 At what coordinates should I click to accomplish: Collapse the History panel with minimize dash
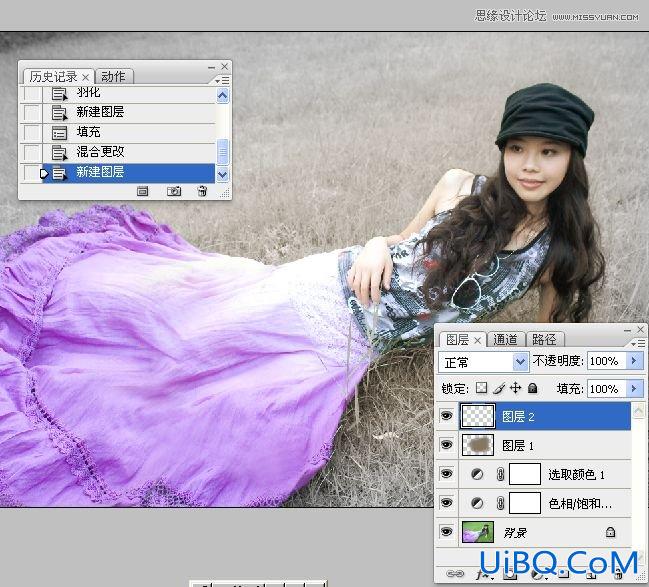(x=212, y=67)
